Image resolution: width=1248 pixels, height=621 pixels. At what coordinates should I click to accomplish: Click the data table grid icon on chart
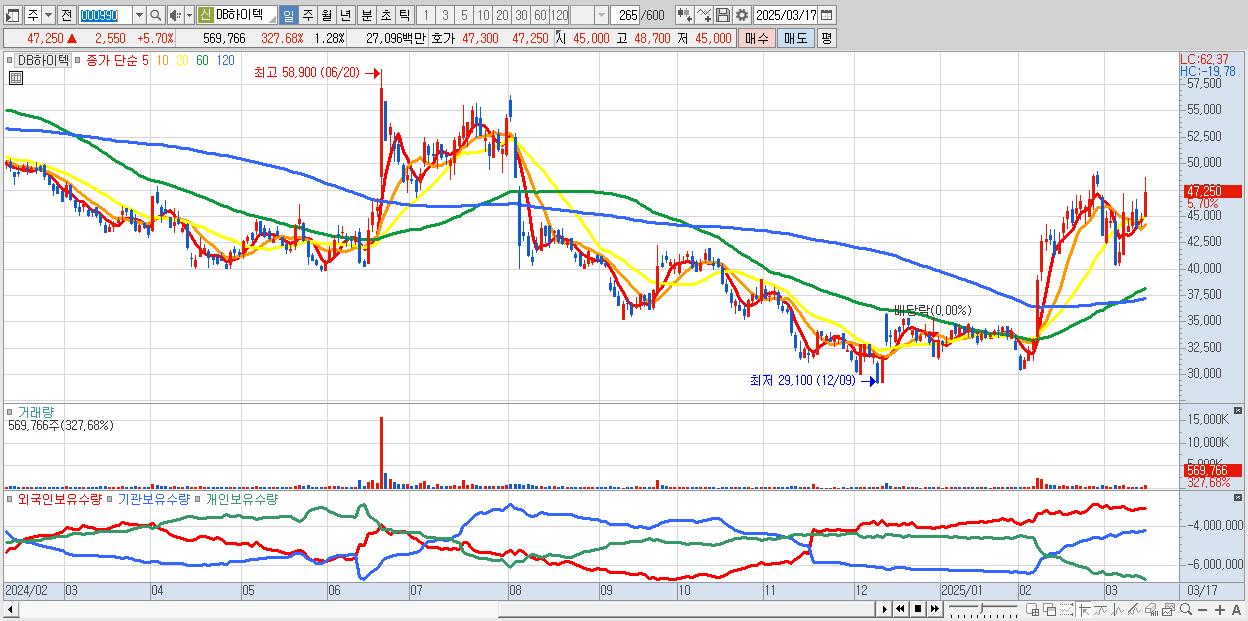[16, 78]
